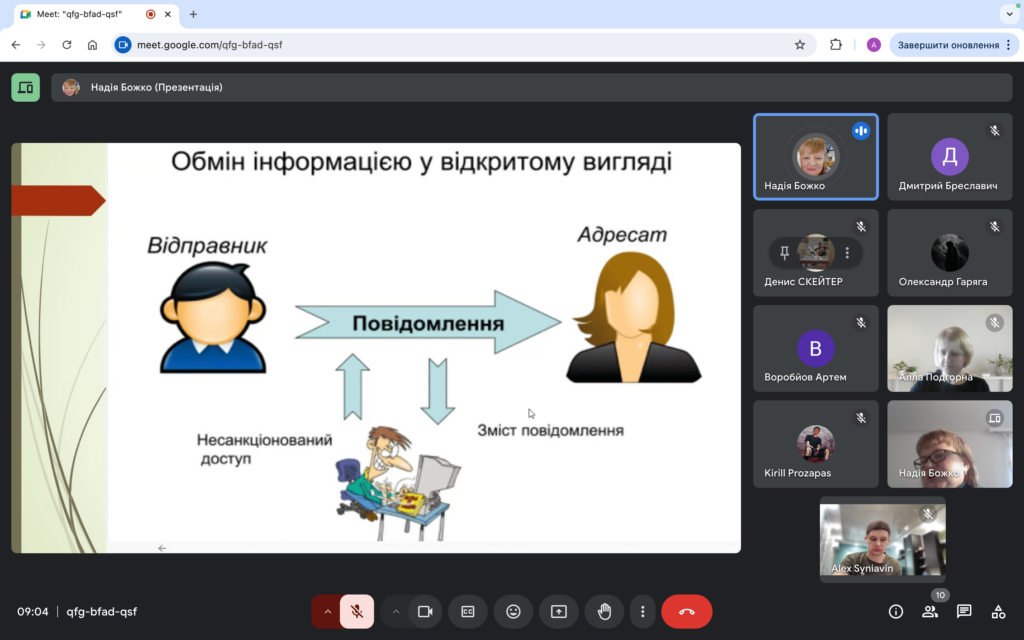Open the chat panel

[x=964, y=612]
